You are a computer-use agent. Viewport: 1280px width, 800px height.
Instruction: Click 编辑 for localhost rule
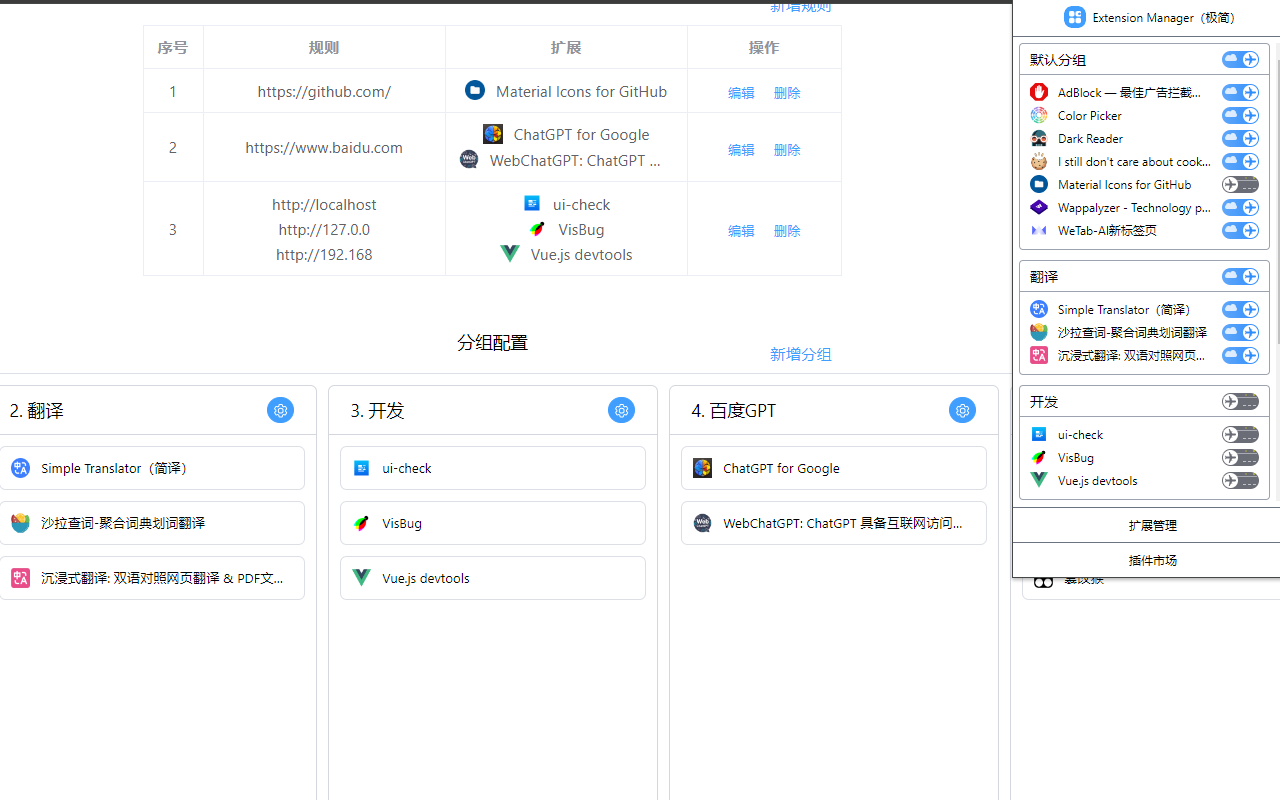click(x=741, y=230)
